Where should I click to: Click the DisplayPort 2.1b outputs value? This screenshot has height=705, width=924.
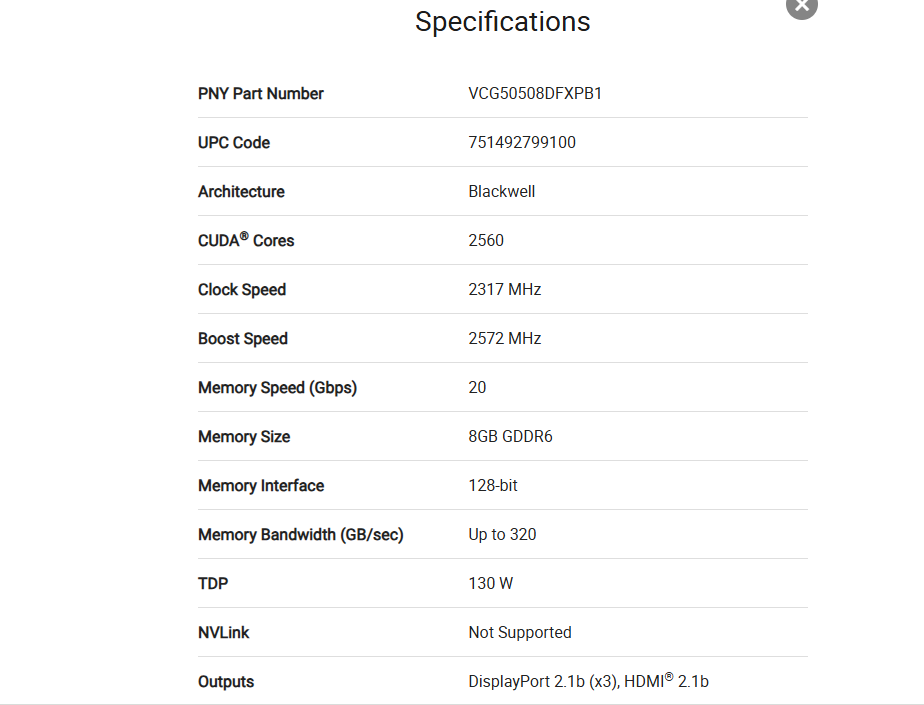tap(588, 681)
